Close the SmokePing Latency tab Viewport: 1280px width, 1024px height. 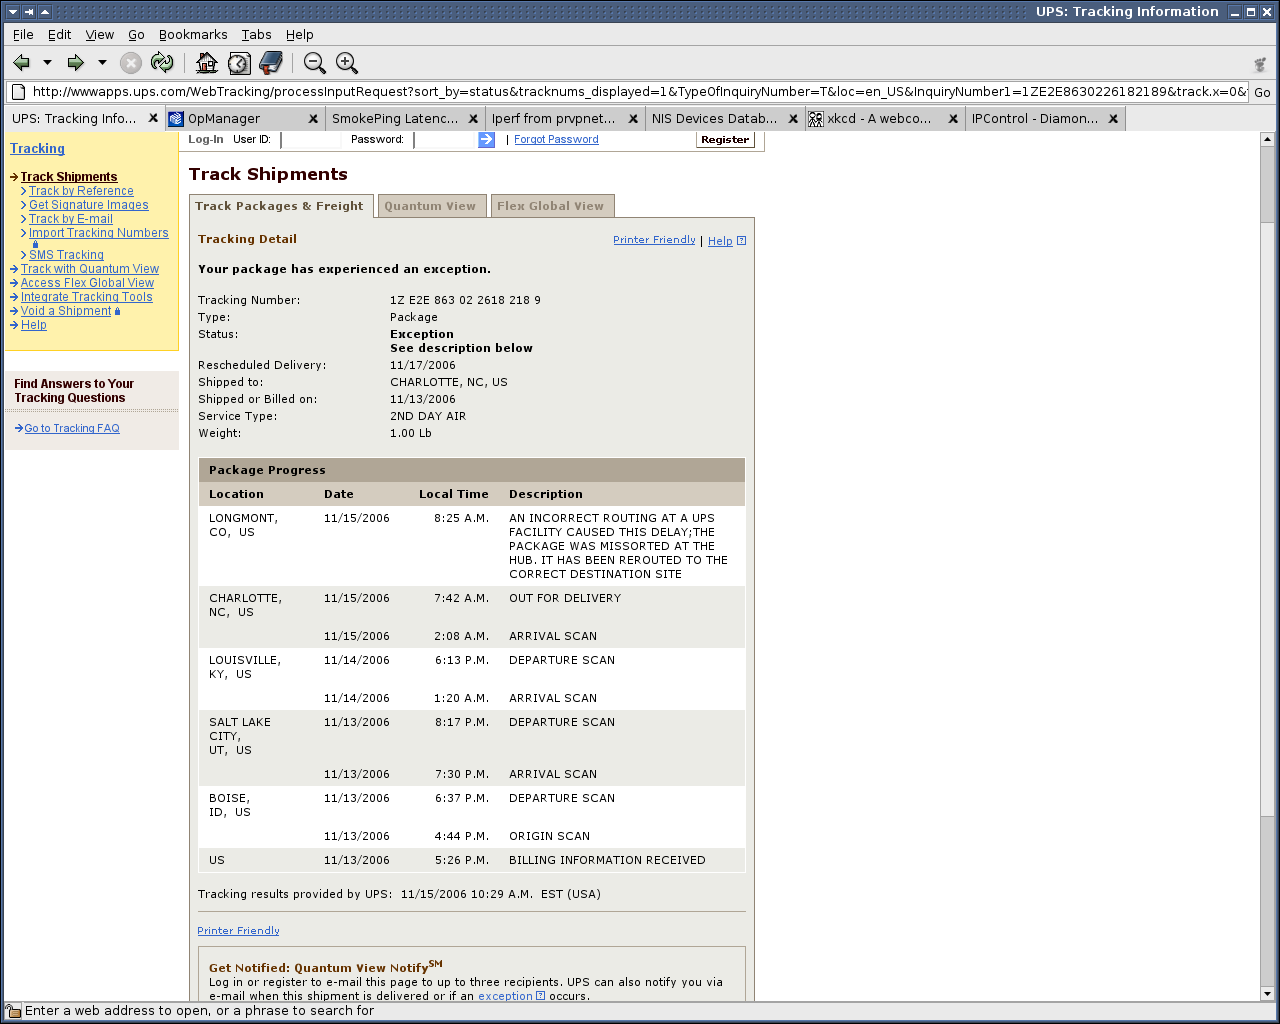[x=473, y=118]
